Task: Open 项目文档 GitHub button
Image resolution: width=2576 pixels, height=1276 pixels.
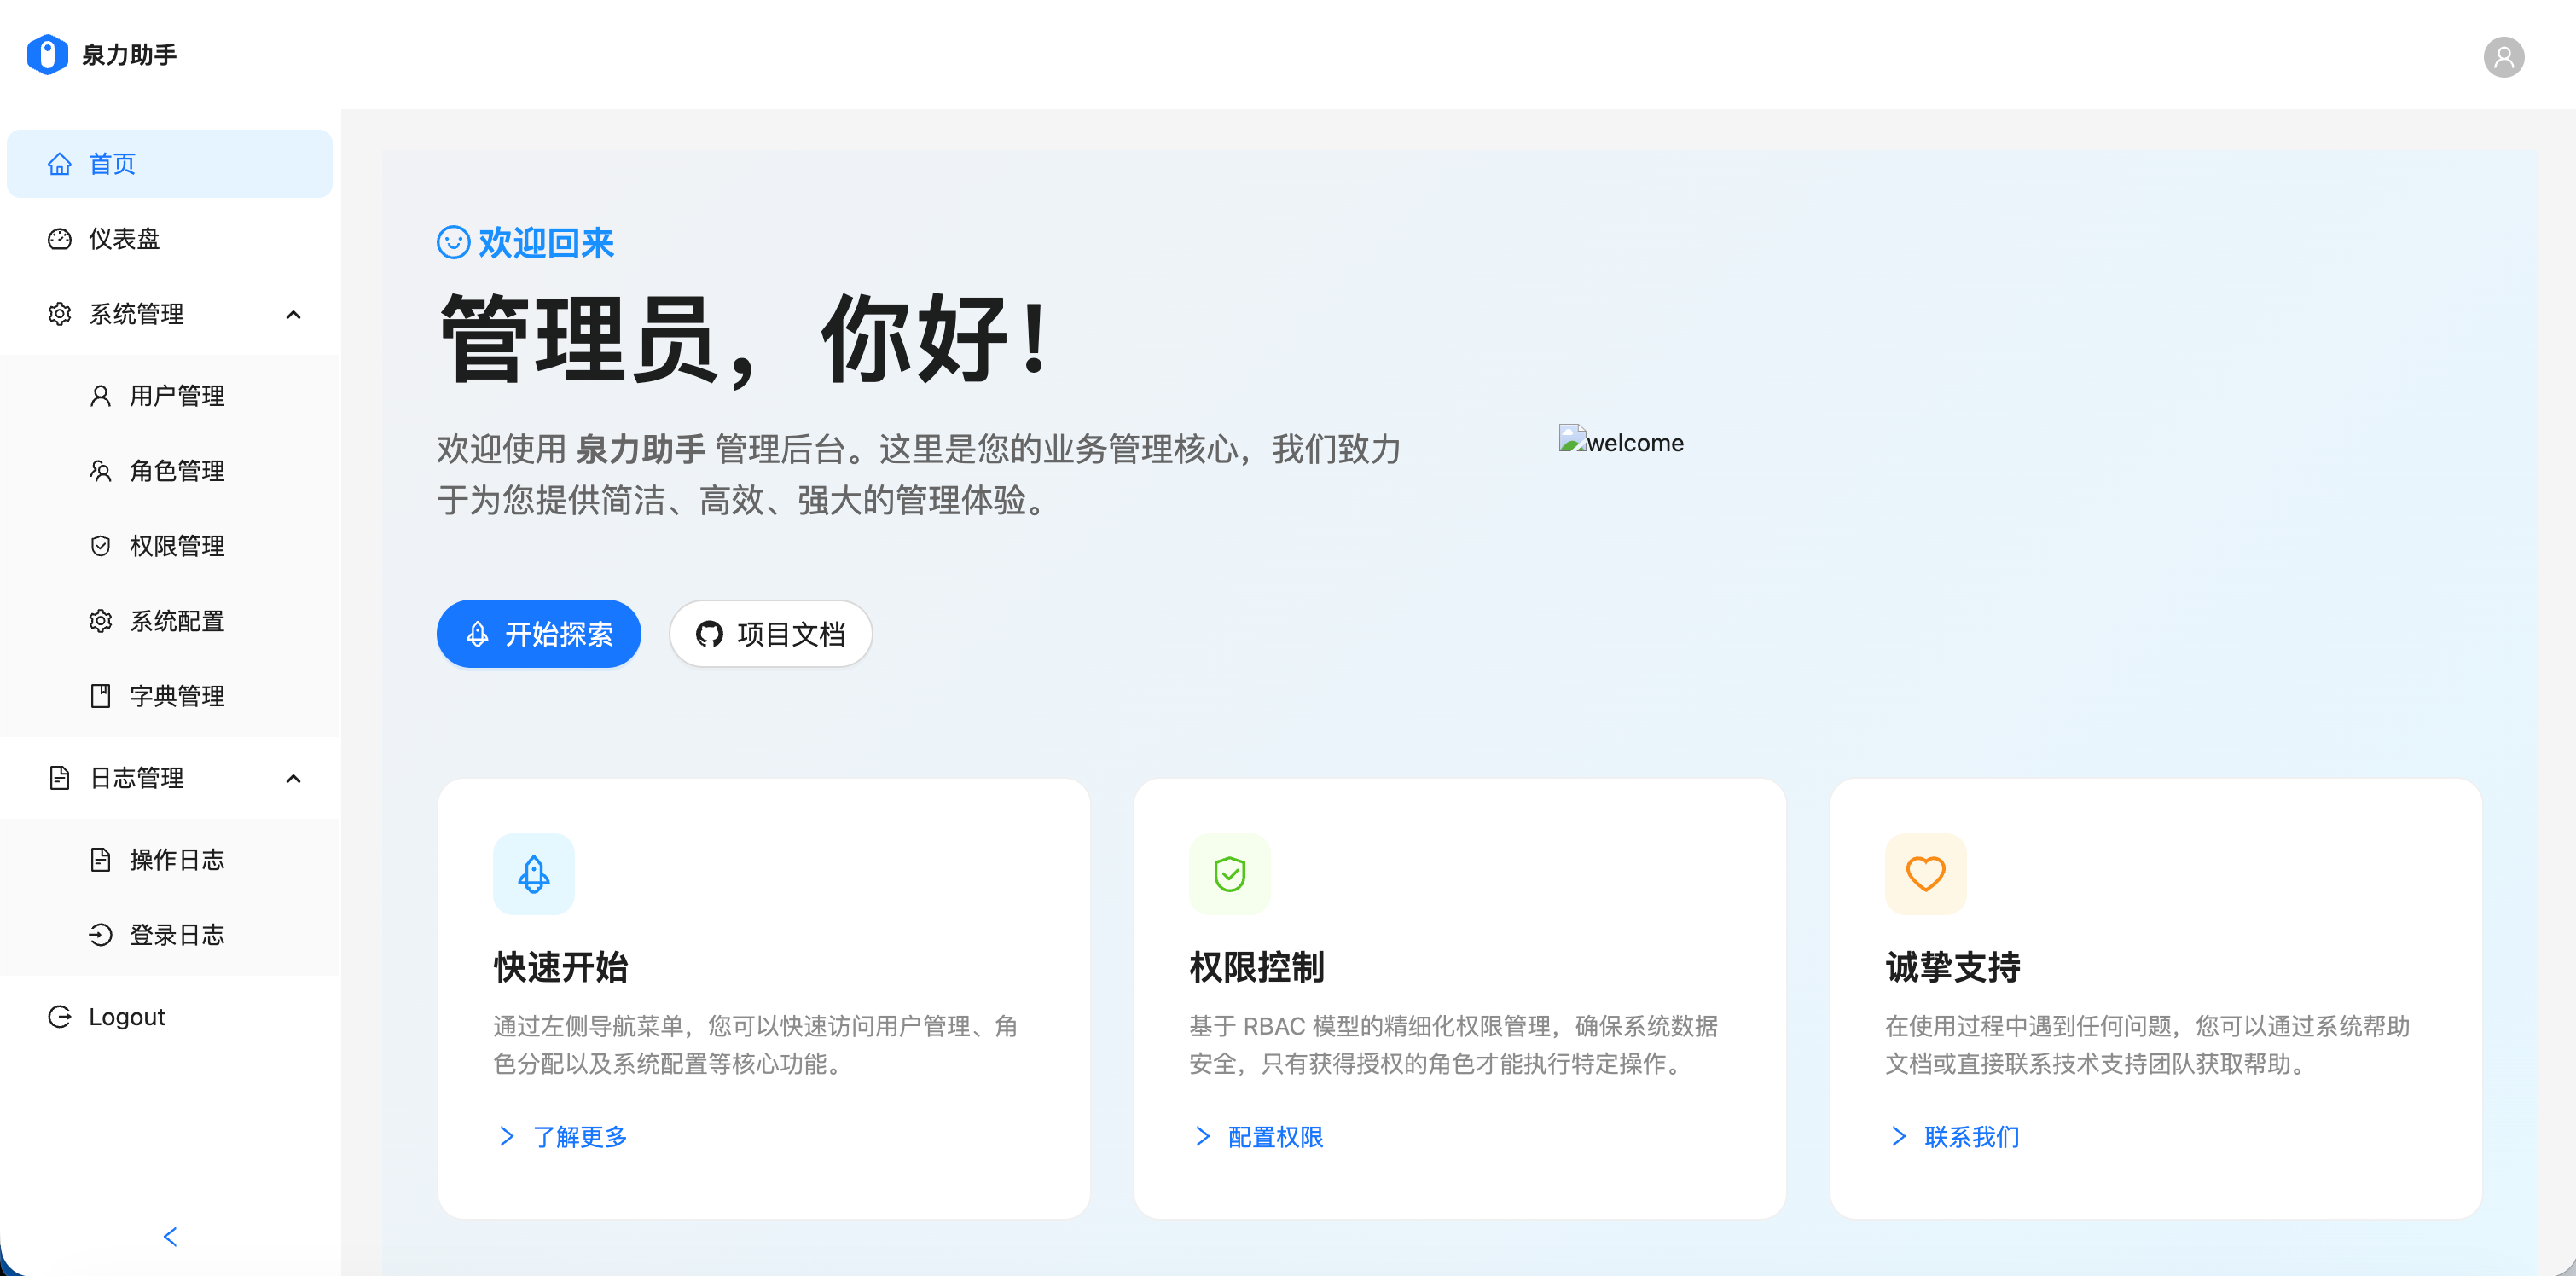Action: [x=770, y=634]
